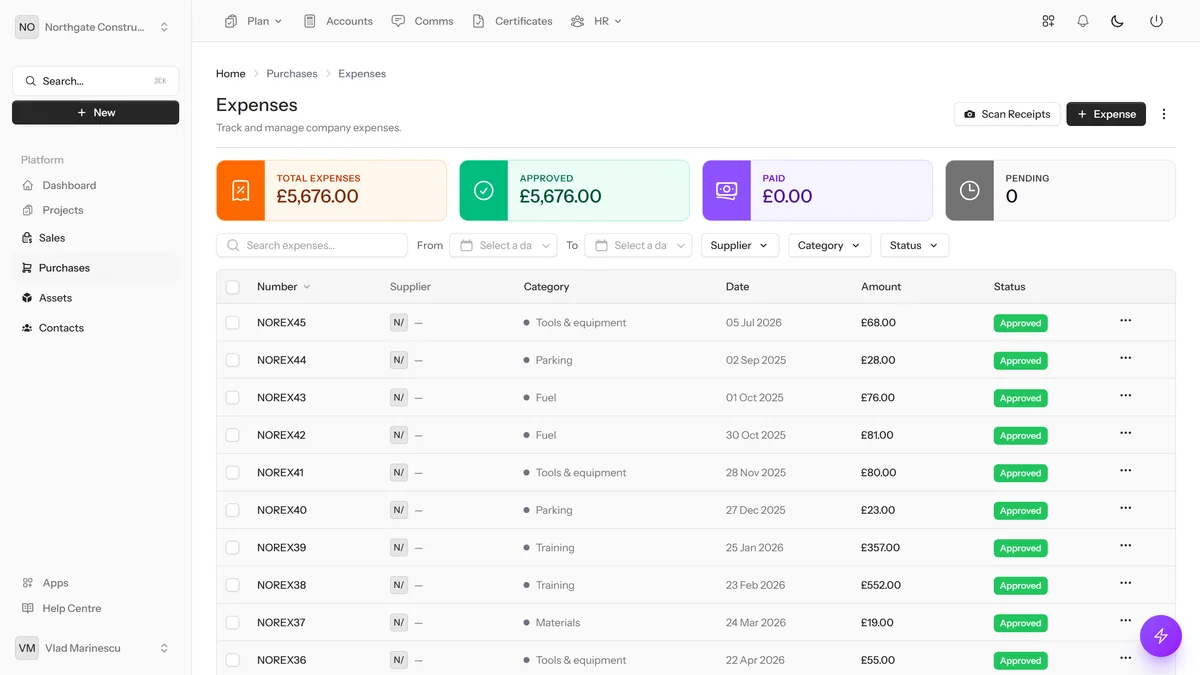The width and height of the screenshot is (1200, 675).
Task: Toggle dark mode moon icon
Action: [x=1118, y=21]
